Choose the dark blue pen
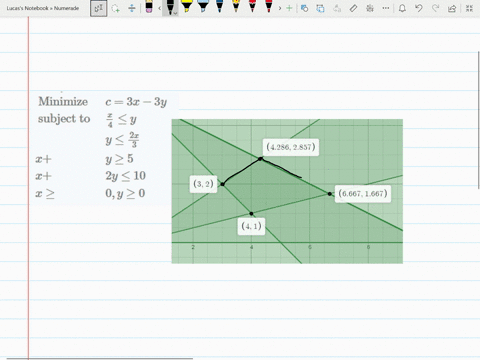480x360 pixels. 219,7
